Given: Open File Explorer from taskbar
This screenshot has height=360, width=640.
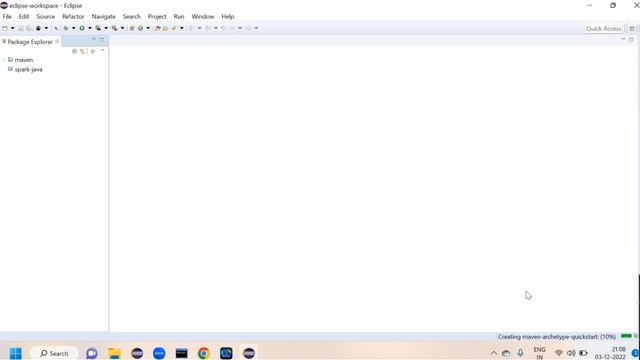Looking at the screenshot, I should point(114,353).
